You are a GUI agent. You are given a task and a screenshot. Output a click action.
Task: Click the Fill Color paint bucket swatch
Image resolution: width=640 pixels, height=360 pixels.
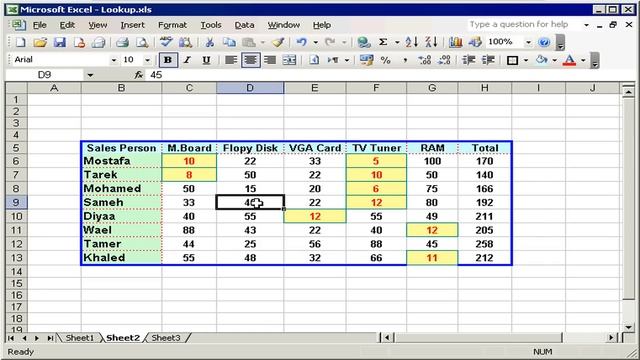(x=541, y=60)
